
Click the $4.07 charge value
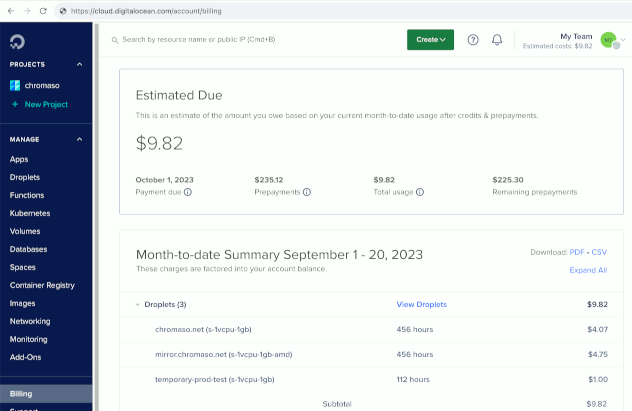coord(597,330)
